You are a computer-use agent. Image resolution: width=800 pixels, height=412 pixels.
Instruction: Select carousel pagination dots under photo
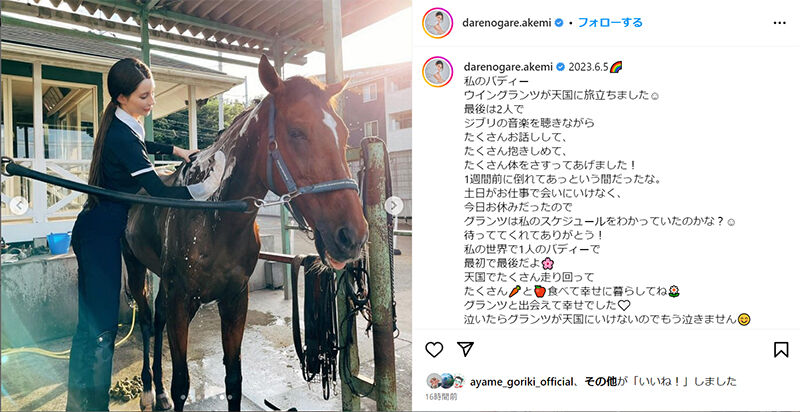tap(206, 397)
